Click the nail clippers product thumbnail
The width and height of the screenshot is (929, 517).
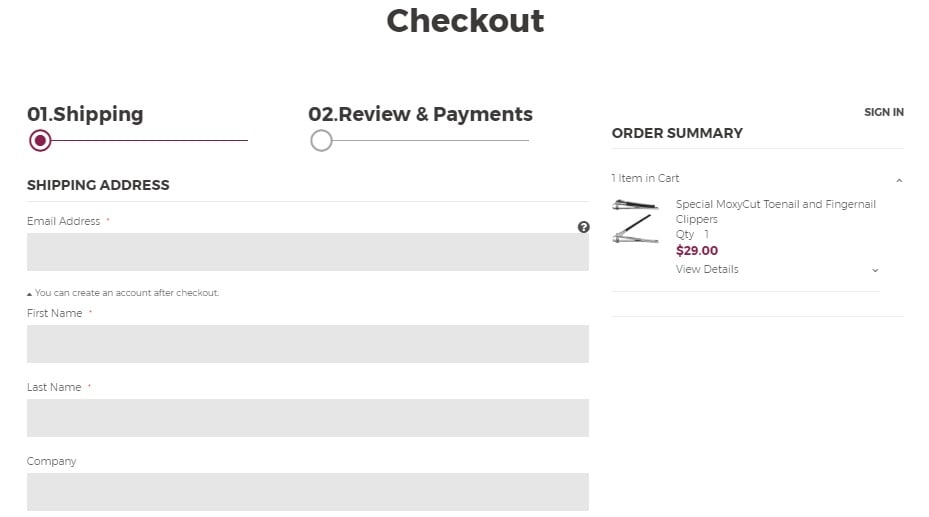pyautogui.click(x=635, y=221)
